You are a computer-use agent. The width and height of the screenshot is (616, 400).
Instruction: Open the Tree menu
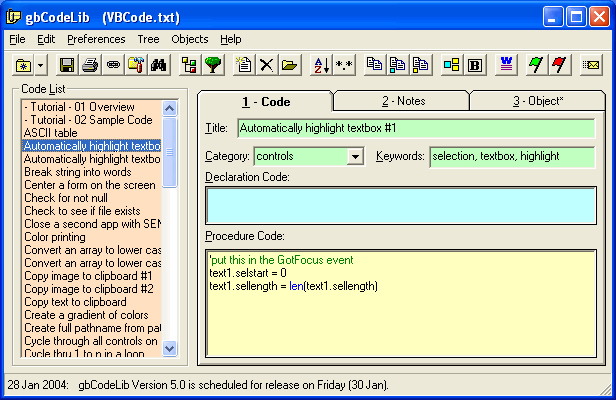click(148, 39)
